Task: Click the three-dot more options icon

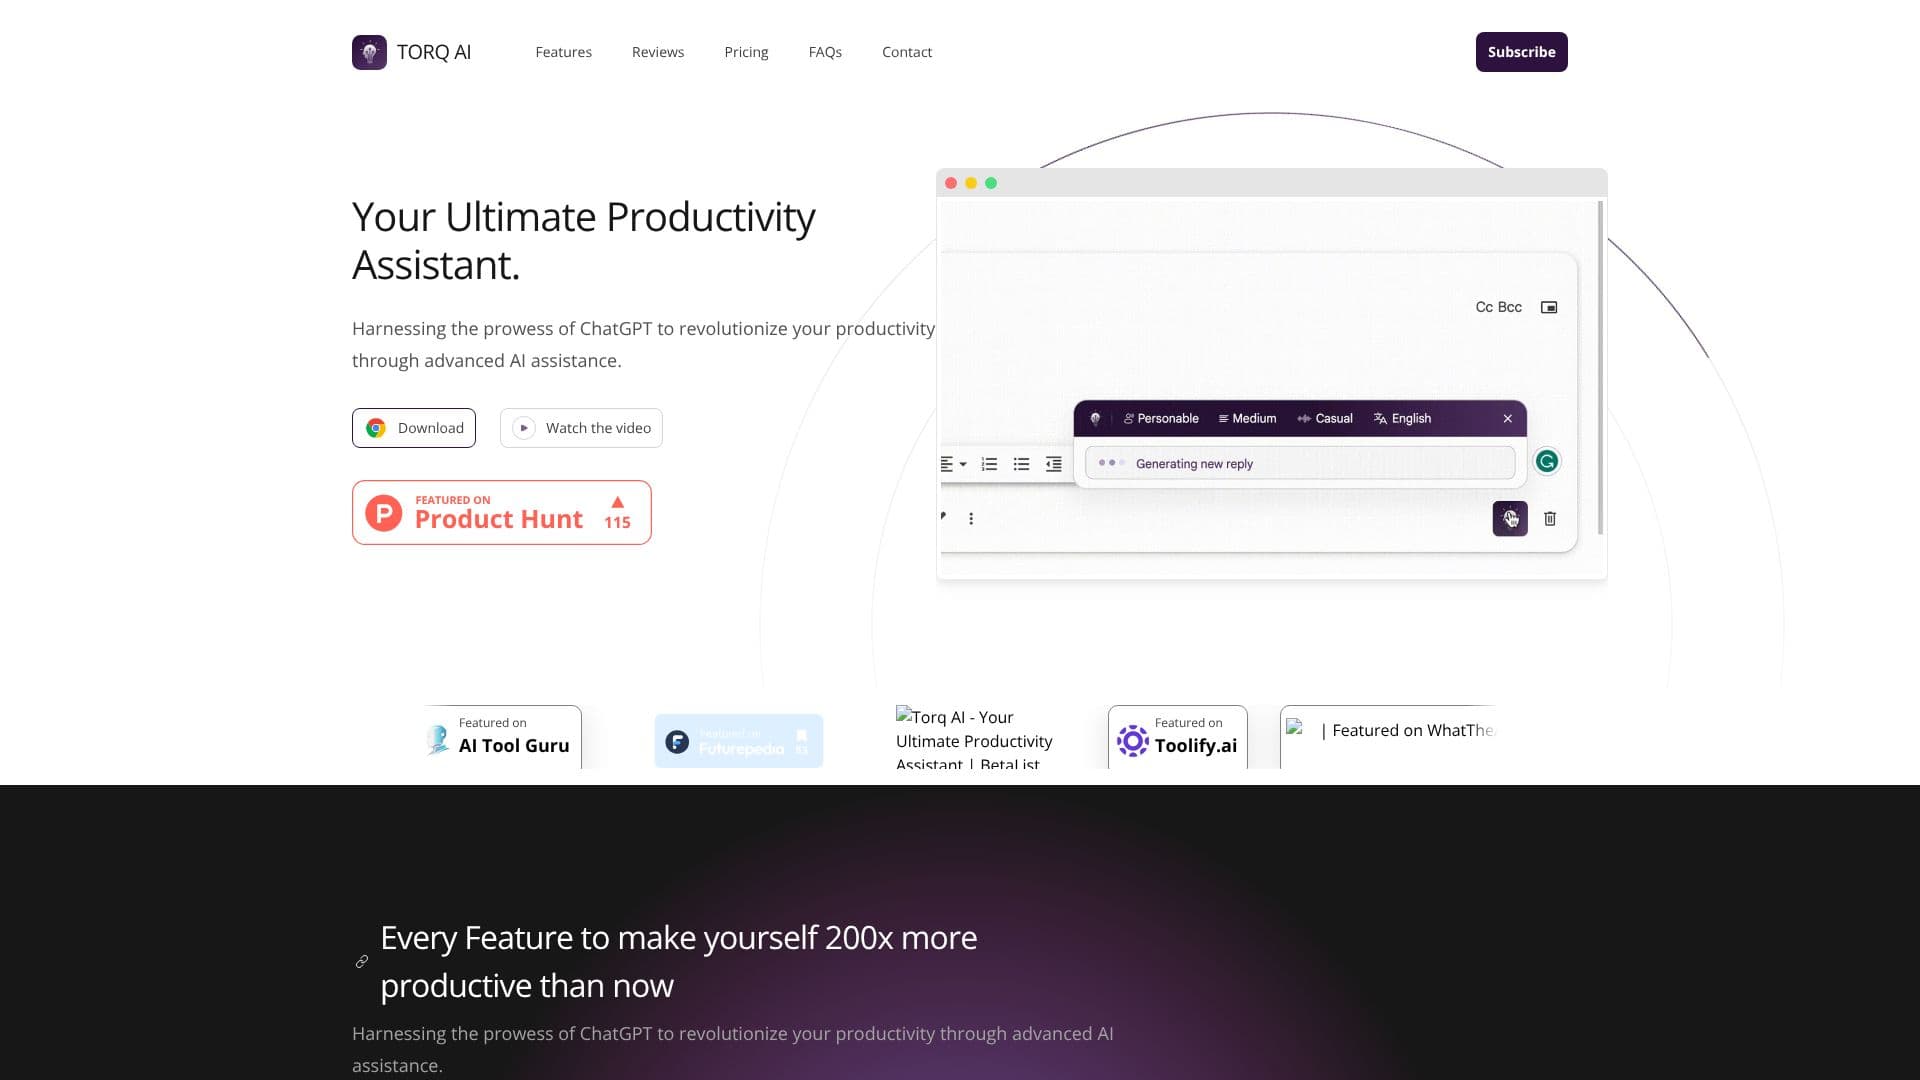Action: 971,518
